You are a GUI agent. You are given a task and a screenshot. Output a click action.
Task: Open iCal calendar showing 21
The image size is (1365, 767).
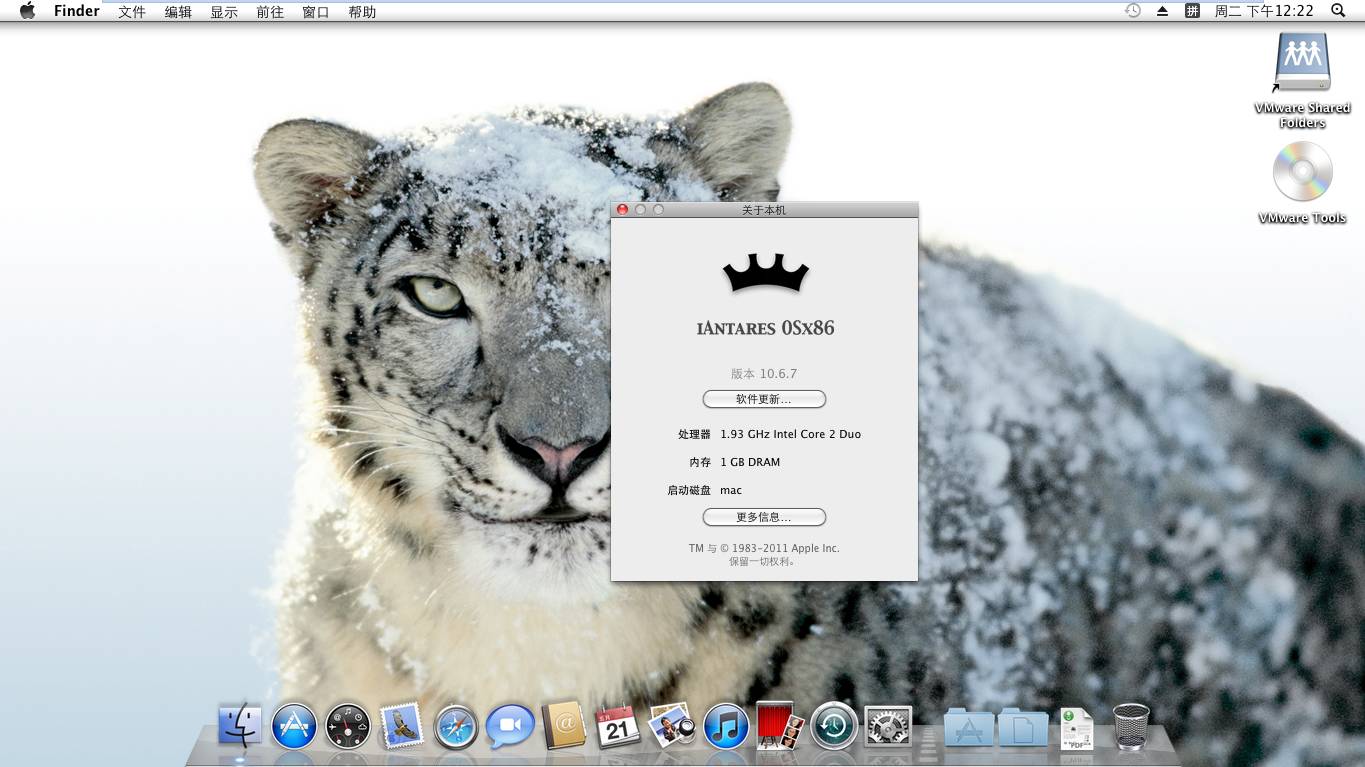coord(618,727)
